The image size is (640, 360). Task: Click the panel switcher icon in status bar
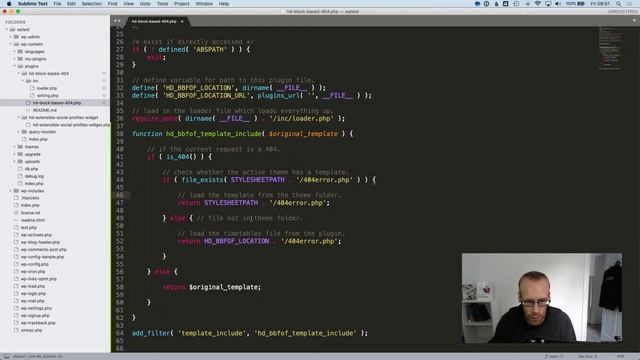(x=6, y=356)
